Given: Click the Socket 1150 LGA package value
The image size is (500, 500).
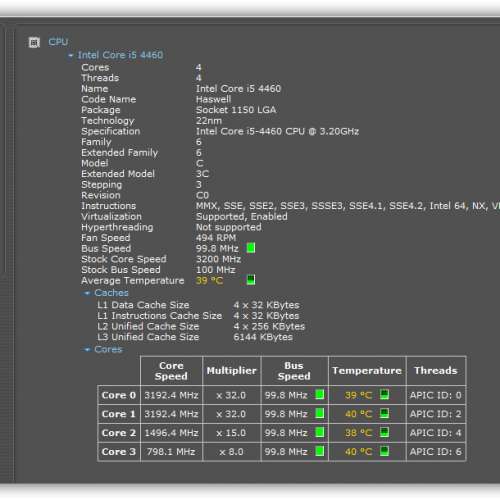Looking at the screenshot, I should pos(236,110).
